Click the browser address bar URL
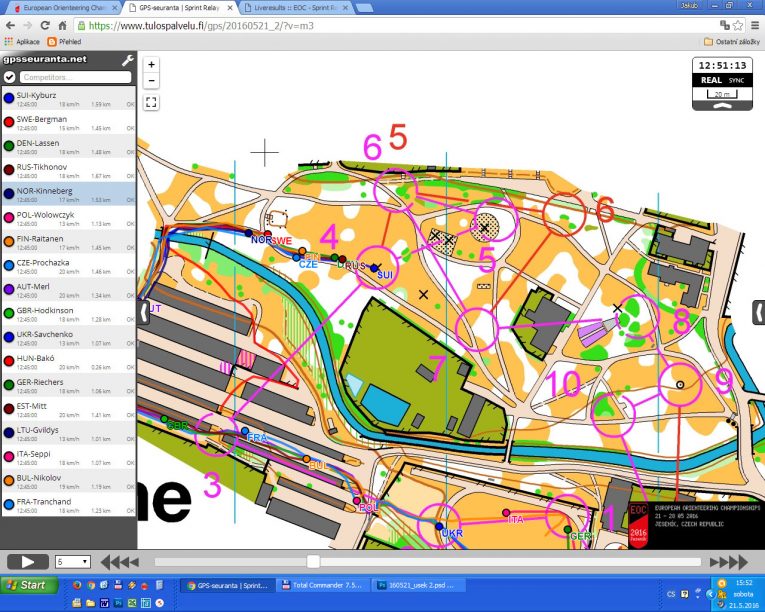Screen dimensions: 765x612 (x=201, y=26)
